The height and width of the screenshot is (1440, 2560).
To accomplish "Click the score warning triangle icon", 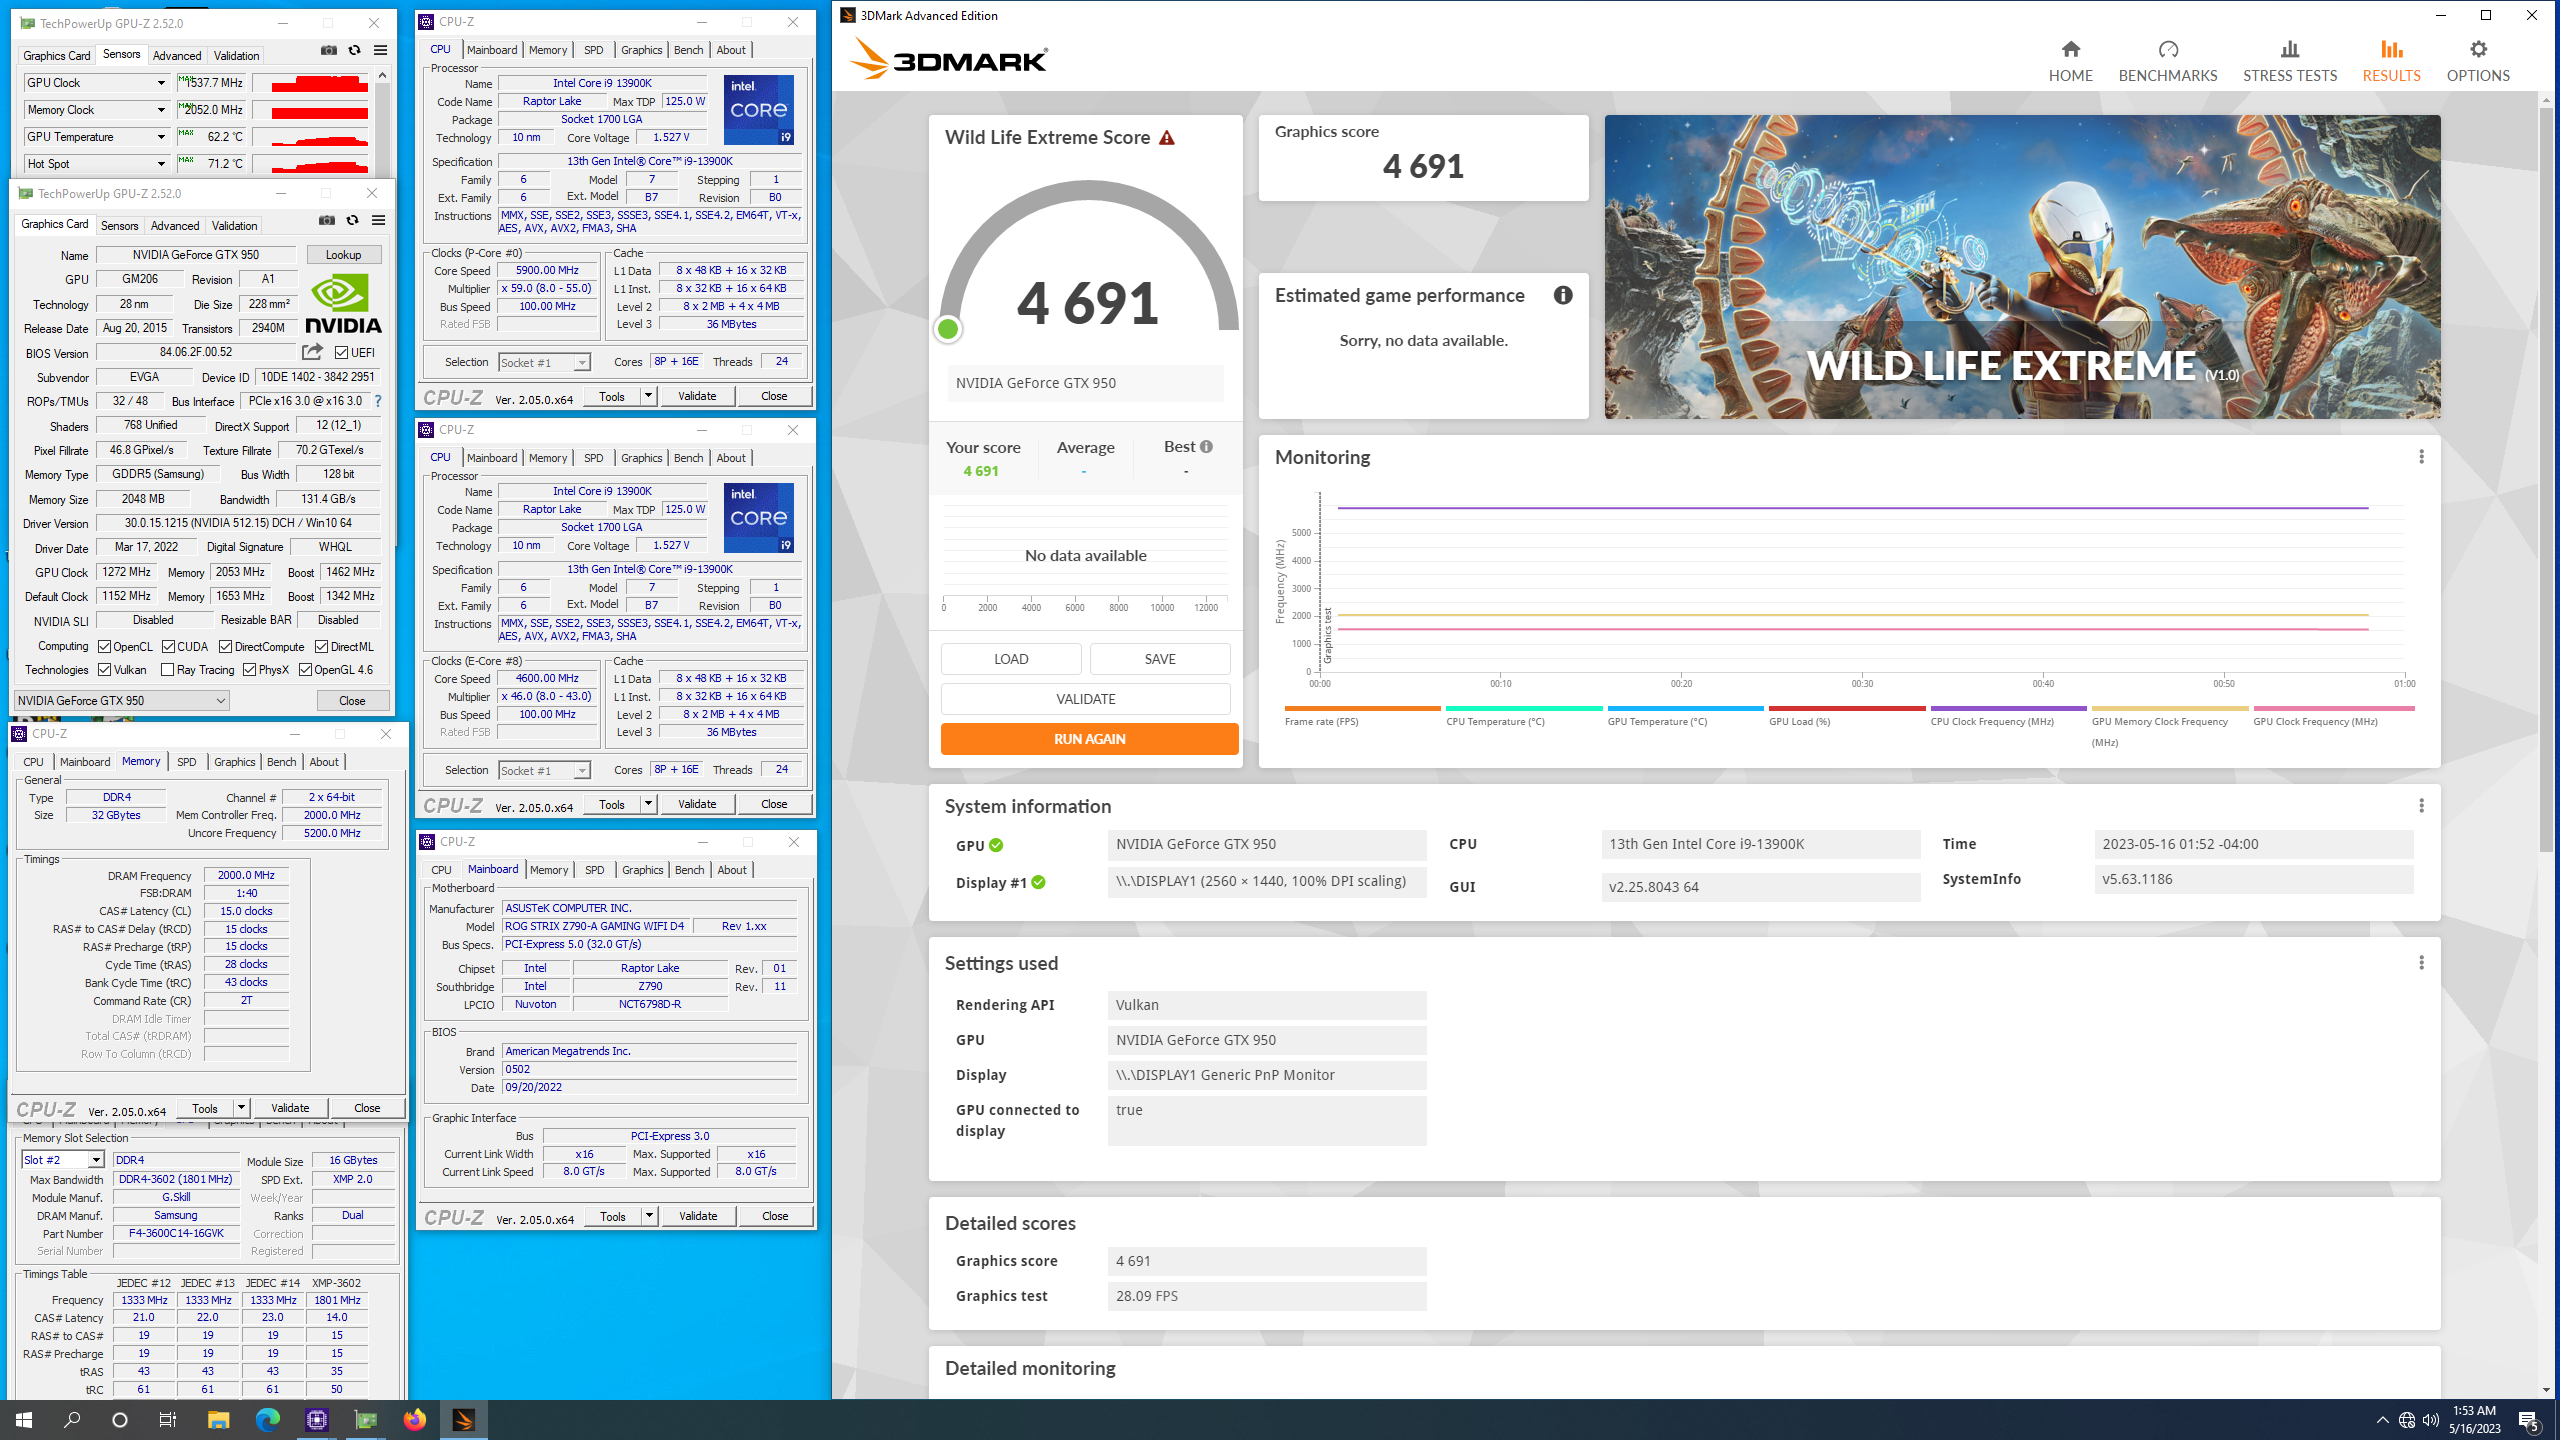I will (1167, 138).
